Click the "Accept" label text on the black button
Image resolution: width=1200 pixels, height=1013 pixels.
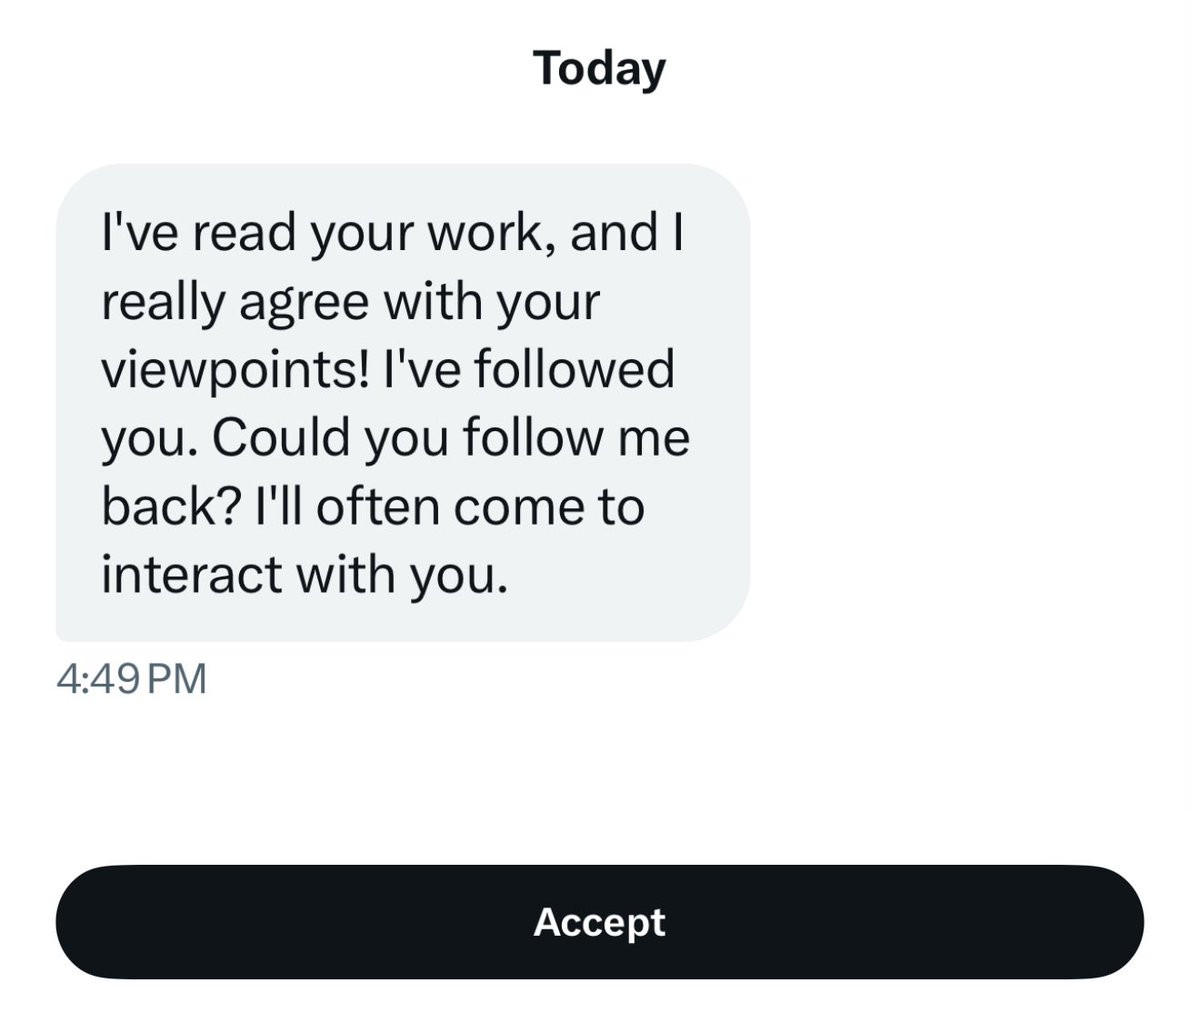click(599, 921)
